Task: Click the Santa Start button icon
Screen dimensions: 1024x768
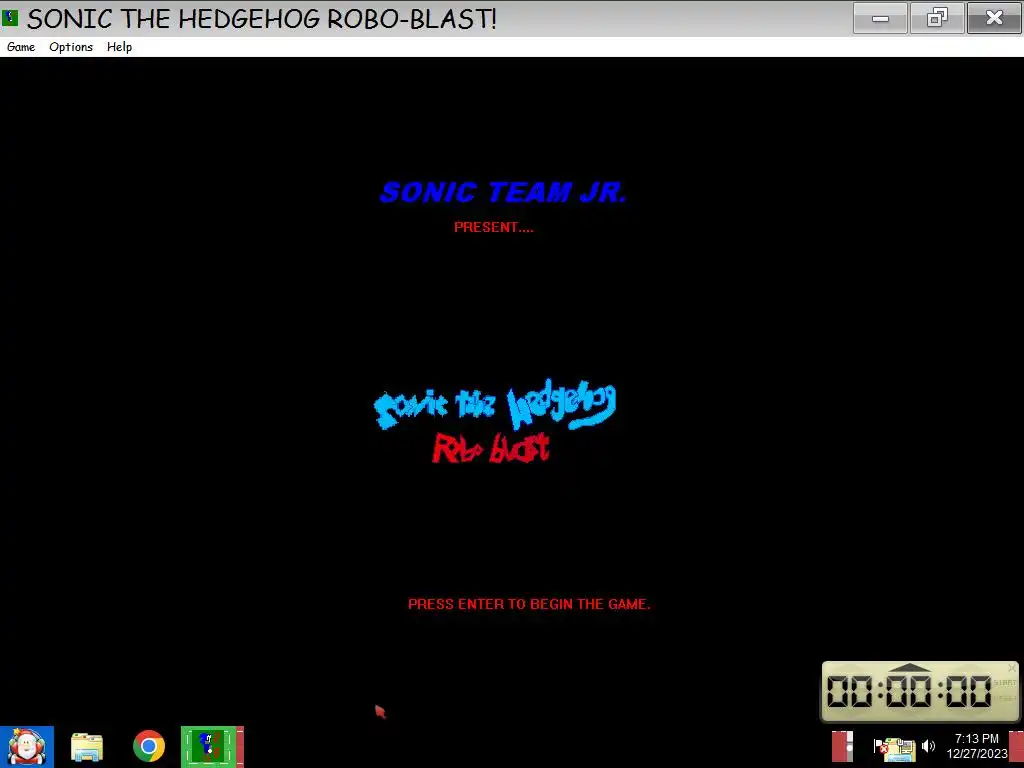Action: pos(27,746)
